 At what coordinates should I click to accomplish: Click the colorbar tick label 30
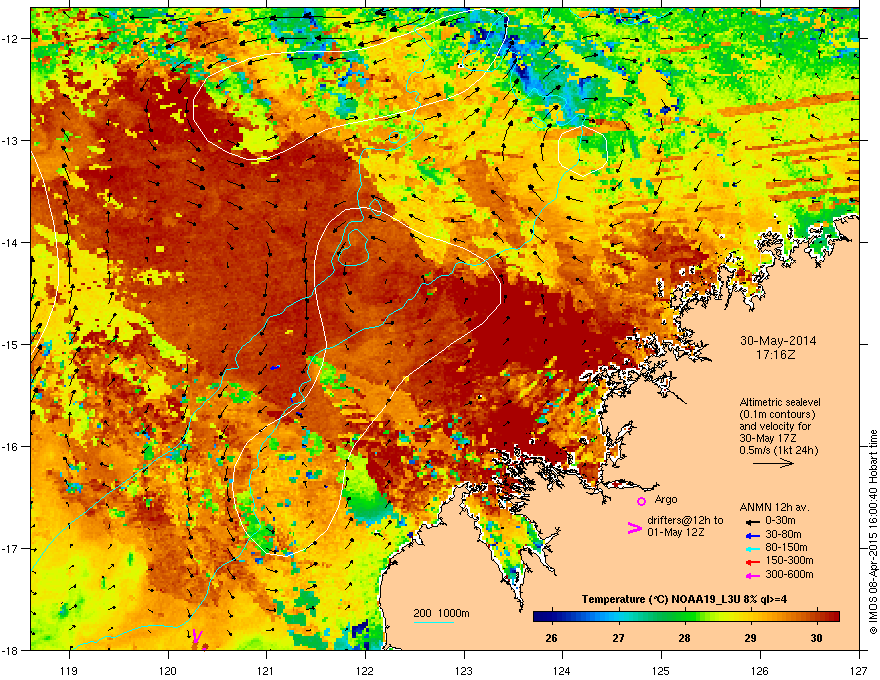817,638
